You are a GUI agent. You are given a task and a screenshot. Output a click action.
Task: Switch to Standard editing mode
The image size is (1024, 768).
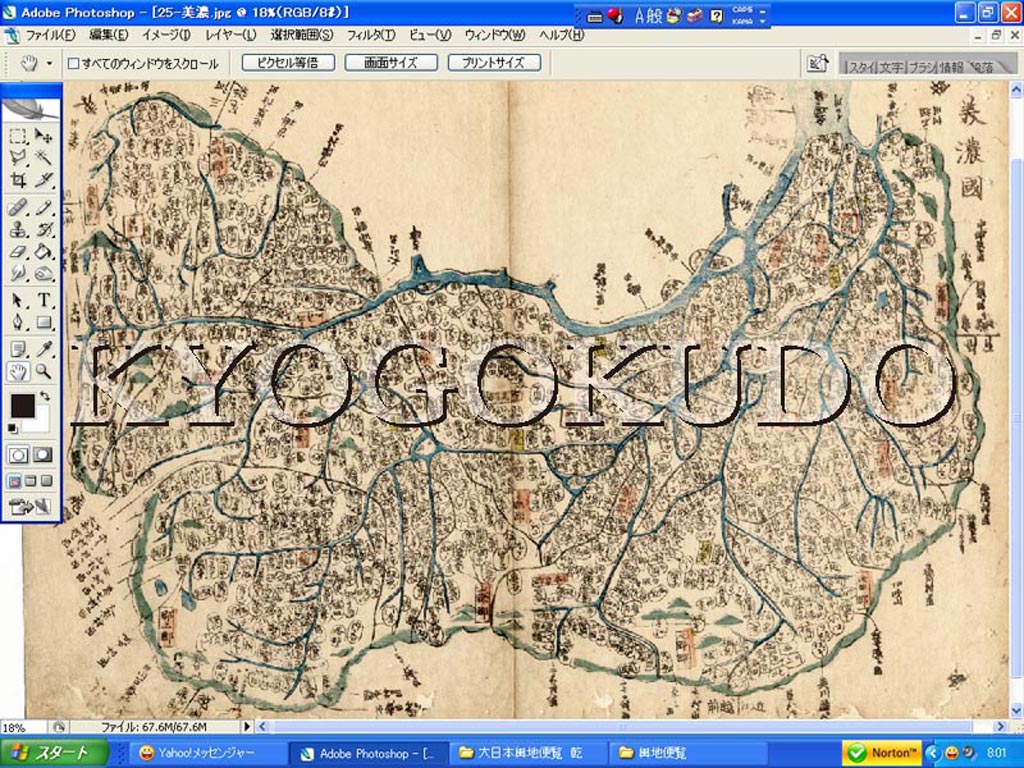pos(18,455)
